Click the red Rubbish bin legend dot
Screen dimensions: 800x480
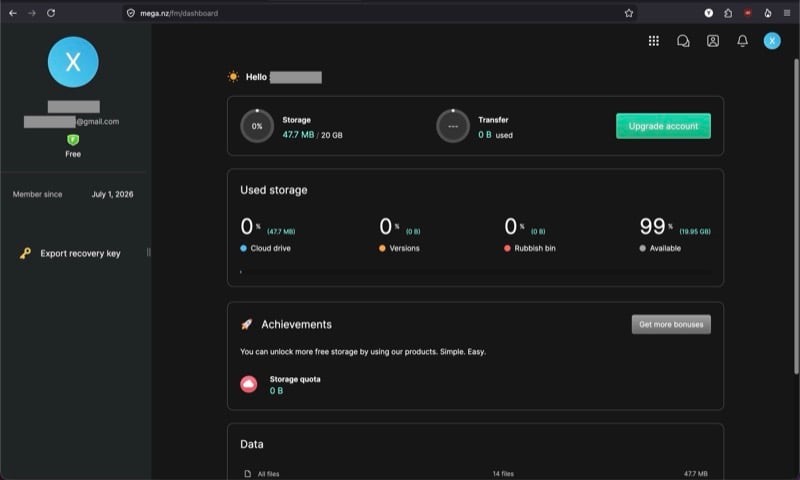pyautogui.click(x=507, y=248)
